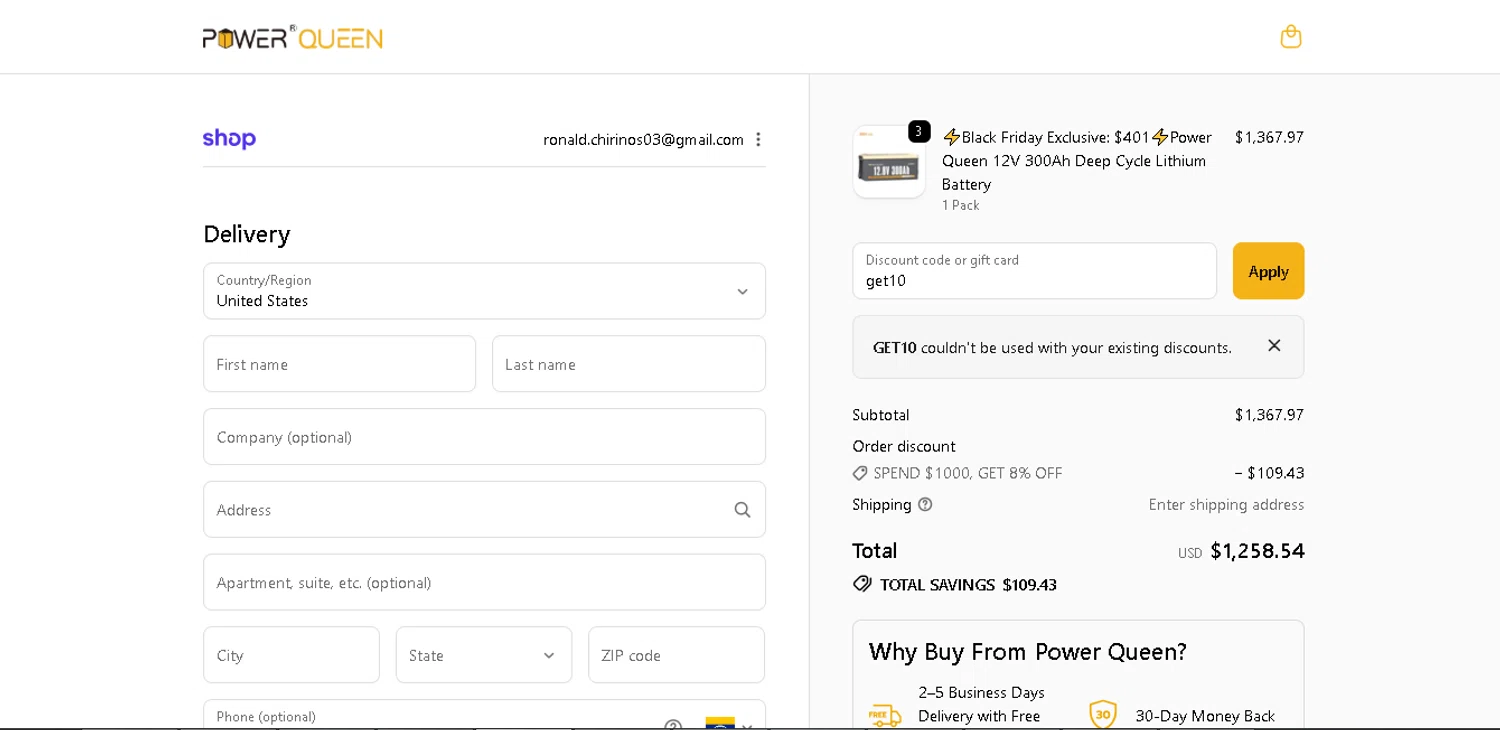
Task: Click the Delivery heading
Action: (247, 234)
